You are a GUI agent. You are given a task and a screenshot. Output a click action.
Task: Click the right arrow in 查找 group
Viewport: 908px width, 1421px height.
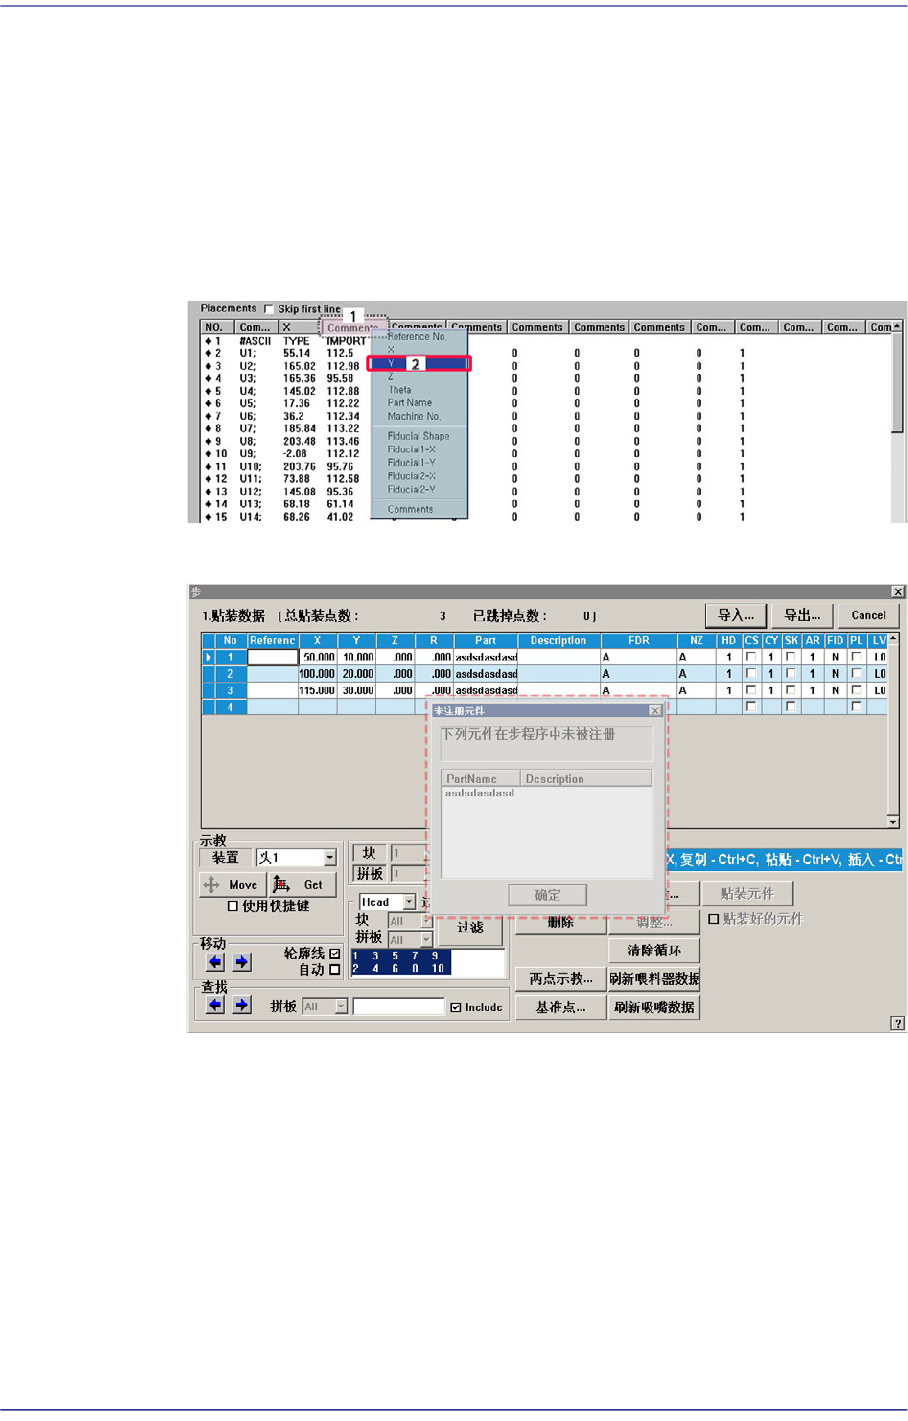[241, 1005]
